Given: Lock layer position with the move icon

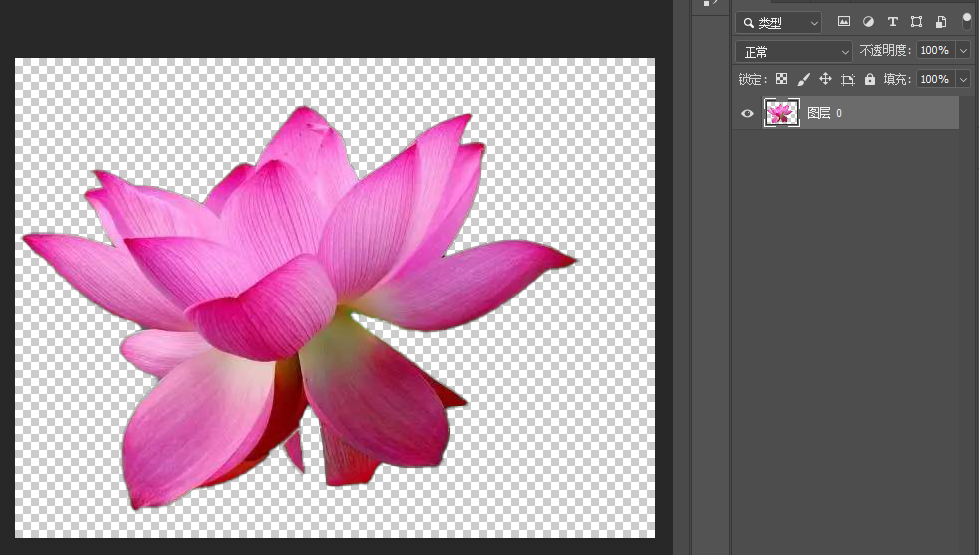Looking at the screenshot, I should [825, 79].
